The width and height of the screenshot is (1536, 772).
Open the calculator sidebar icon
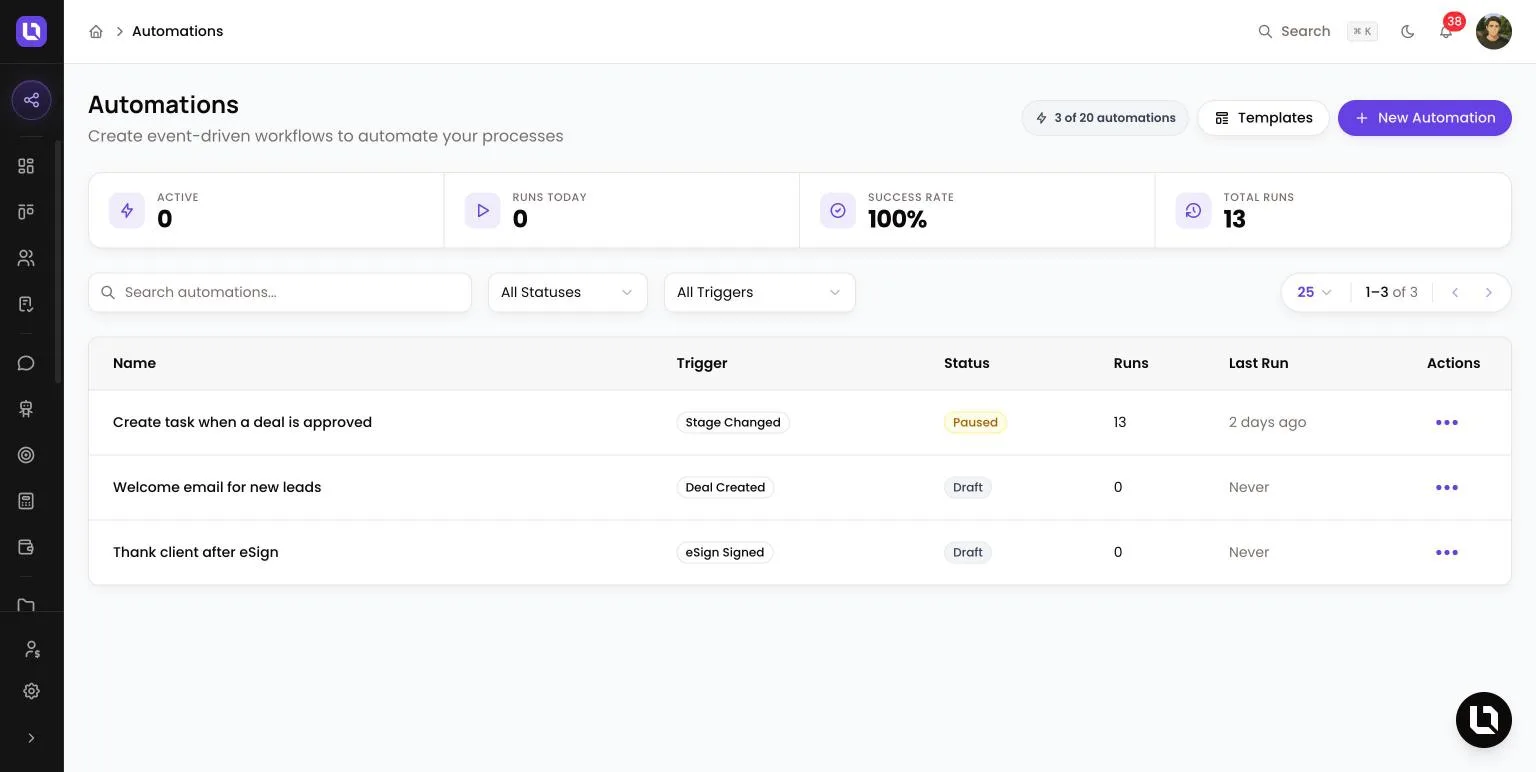[x=26, y=501]
